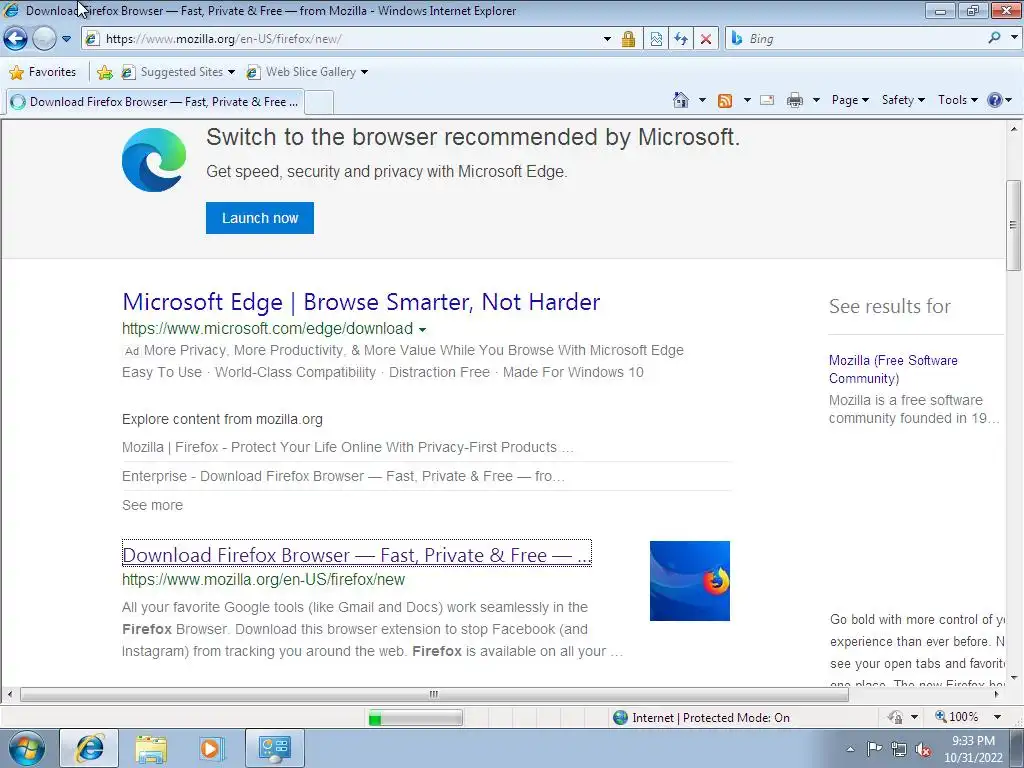The width and height of the screenshot is (1024, 768).
Task: Click the RSS feeds icon
Action: point(725,100)
